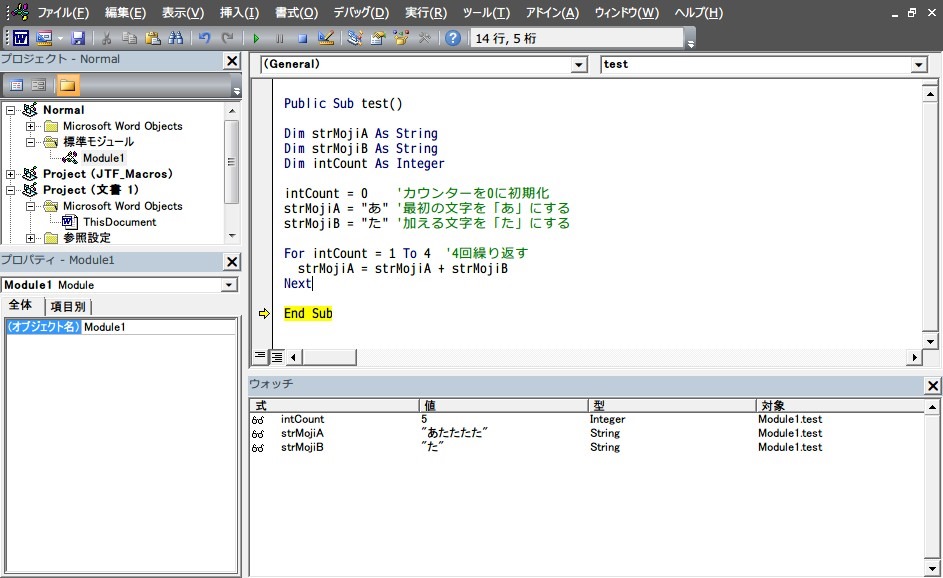
Task: Open the 実行(R) menu
Action: (x=426, y=13)
